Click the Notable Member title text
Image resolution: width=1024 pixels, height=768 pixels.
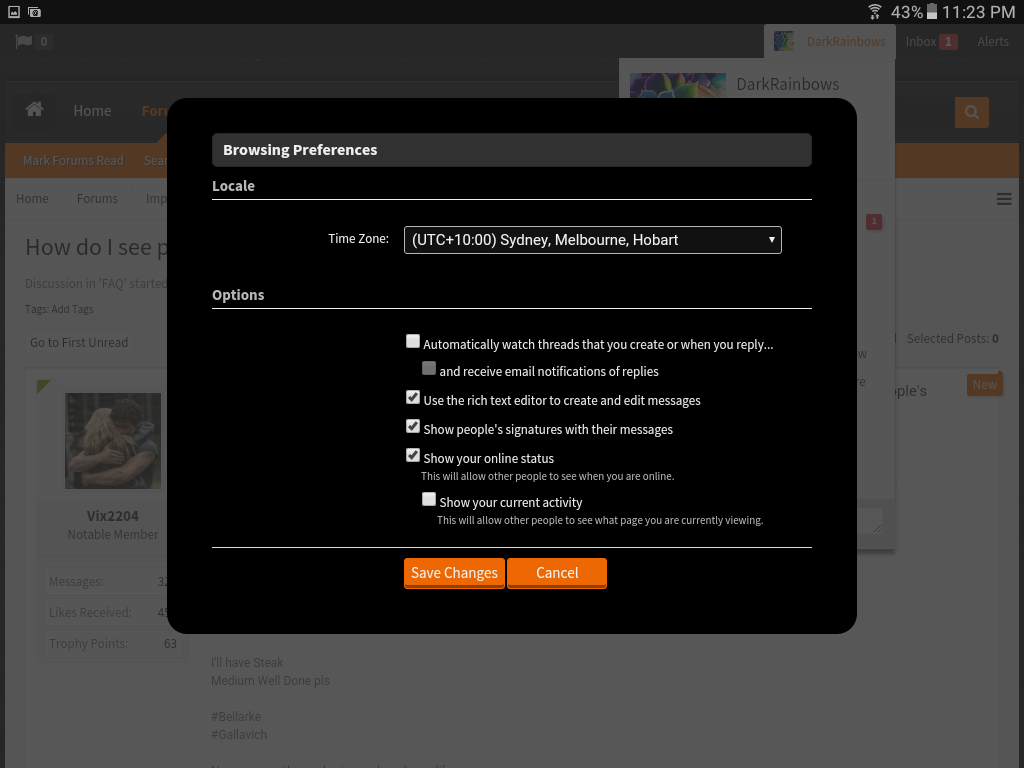[112, 535]
